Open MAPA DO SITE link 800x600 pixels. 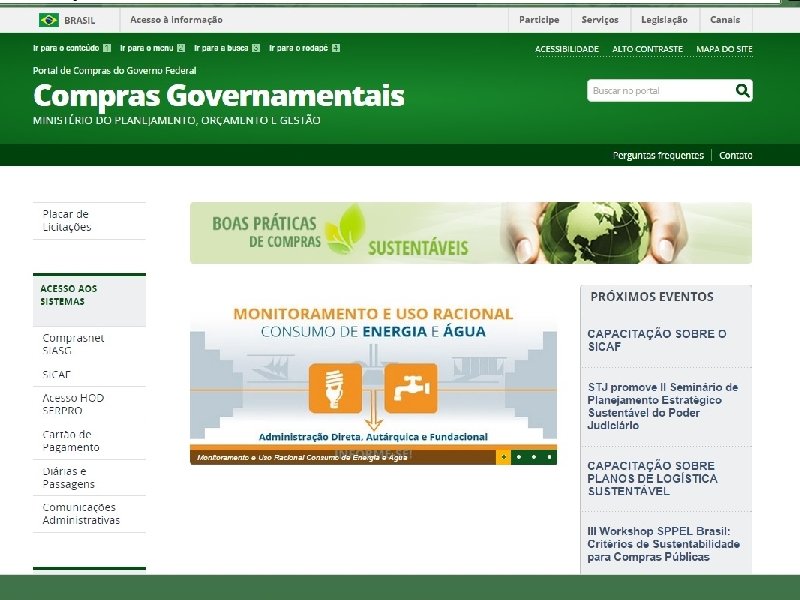pos(724,49)
